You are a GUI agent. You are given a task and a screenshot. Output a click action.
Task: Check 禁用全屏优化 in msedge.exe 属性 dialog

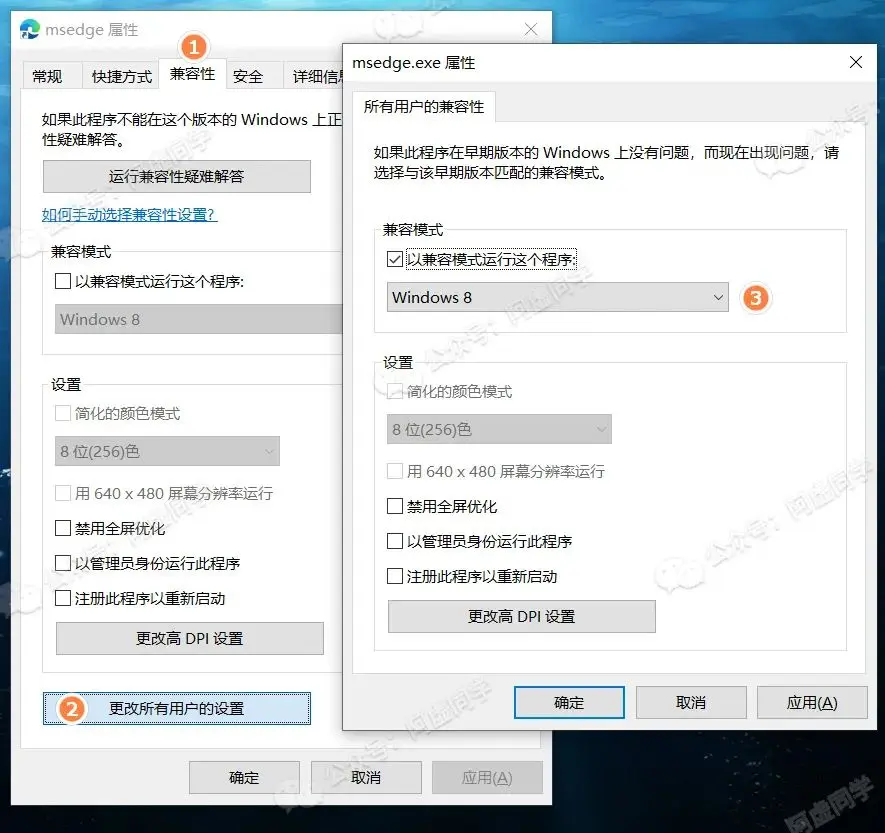coord(395,506)
